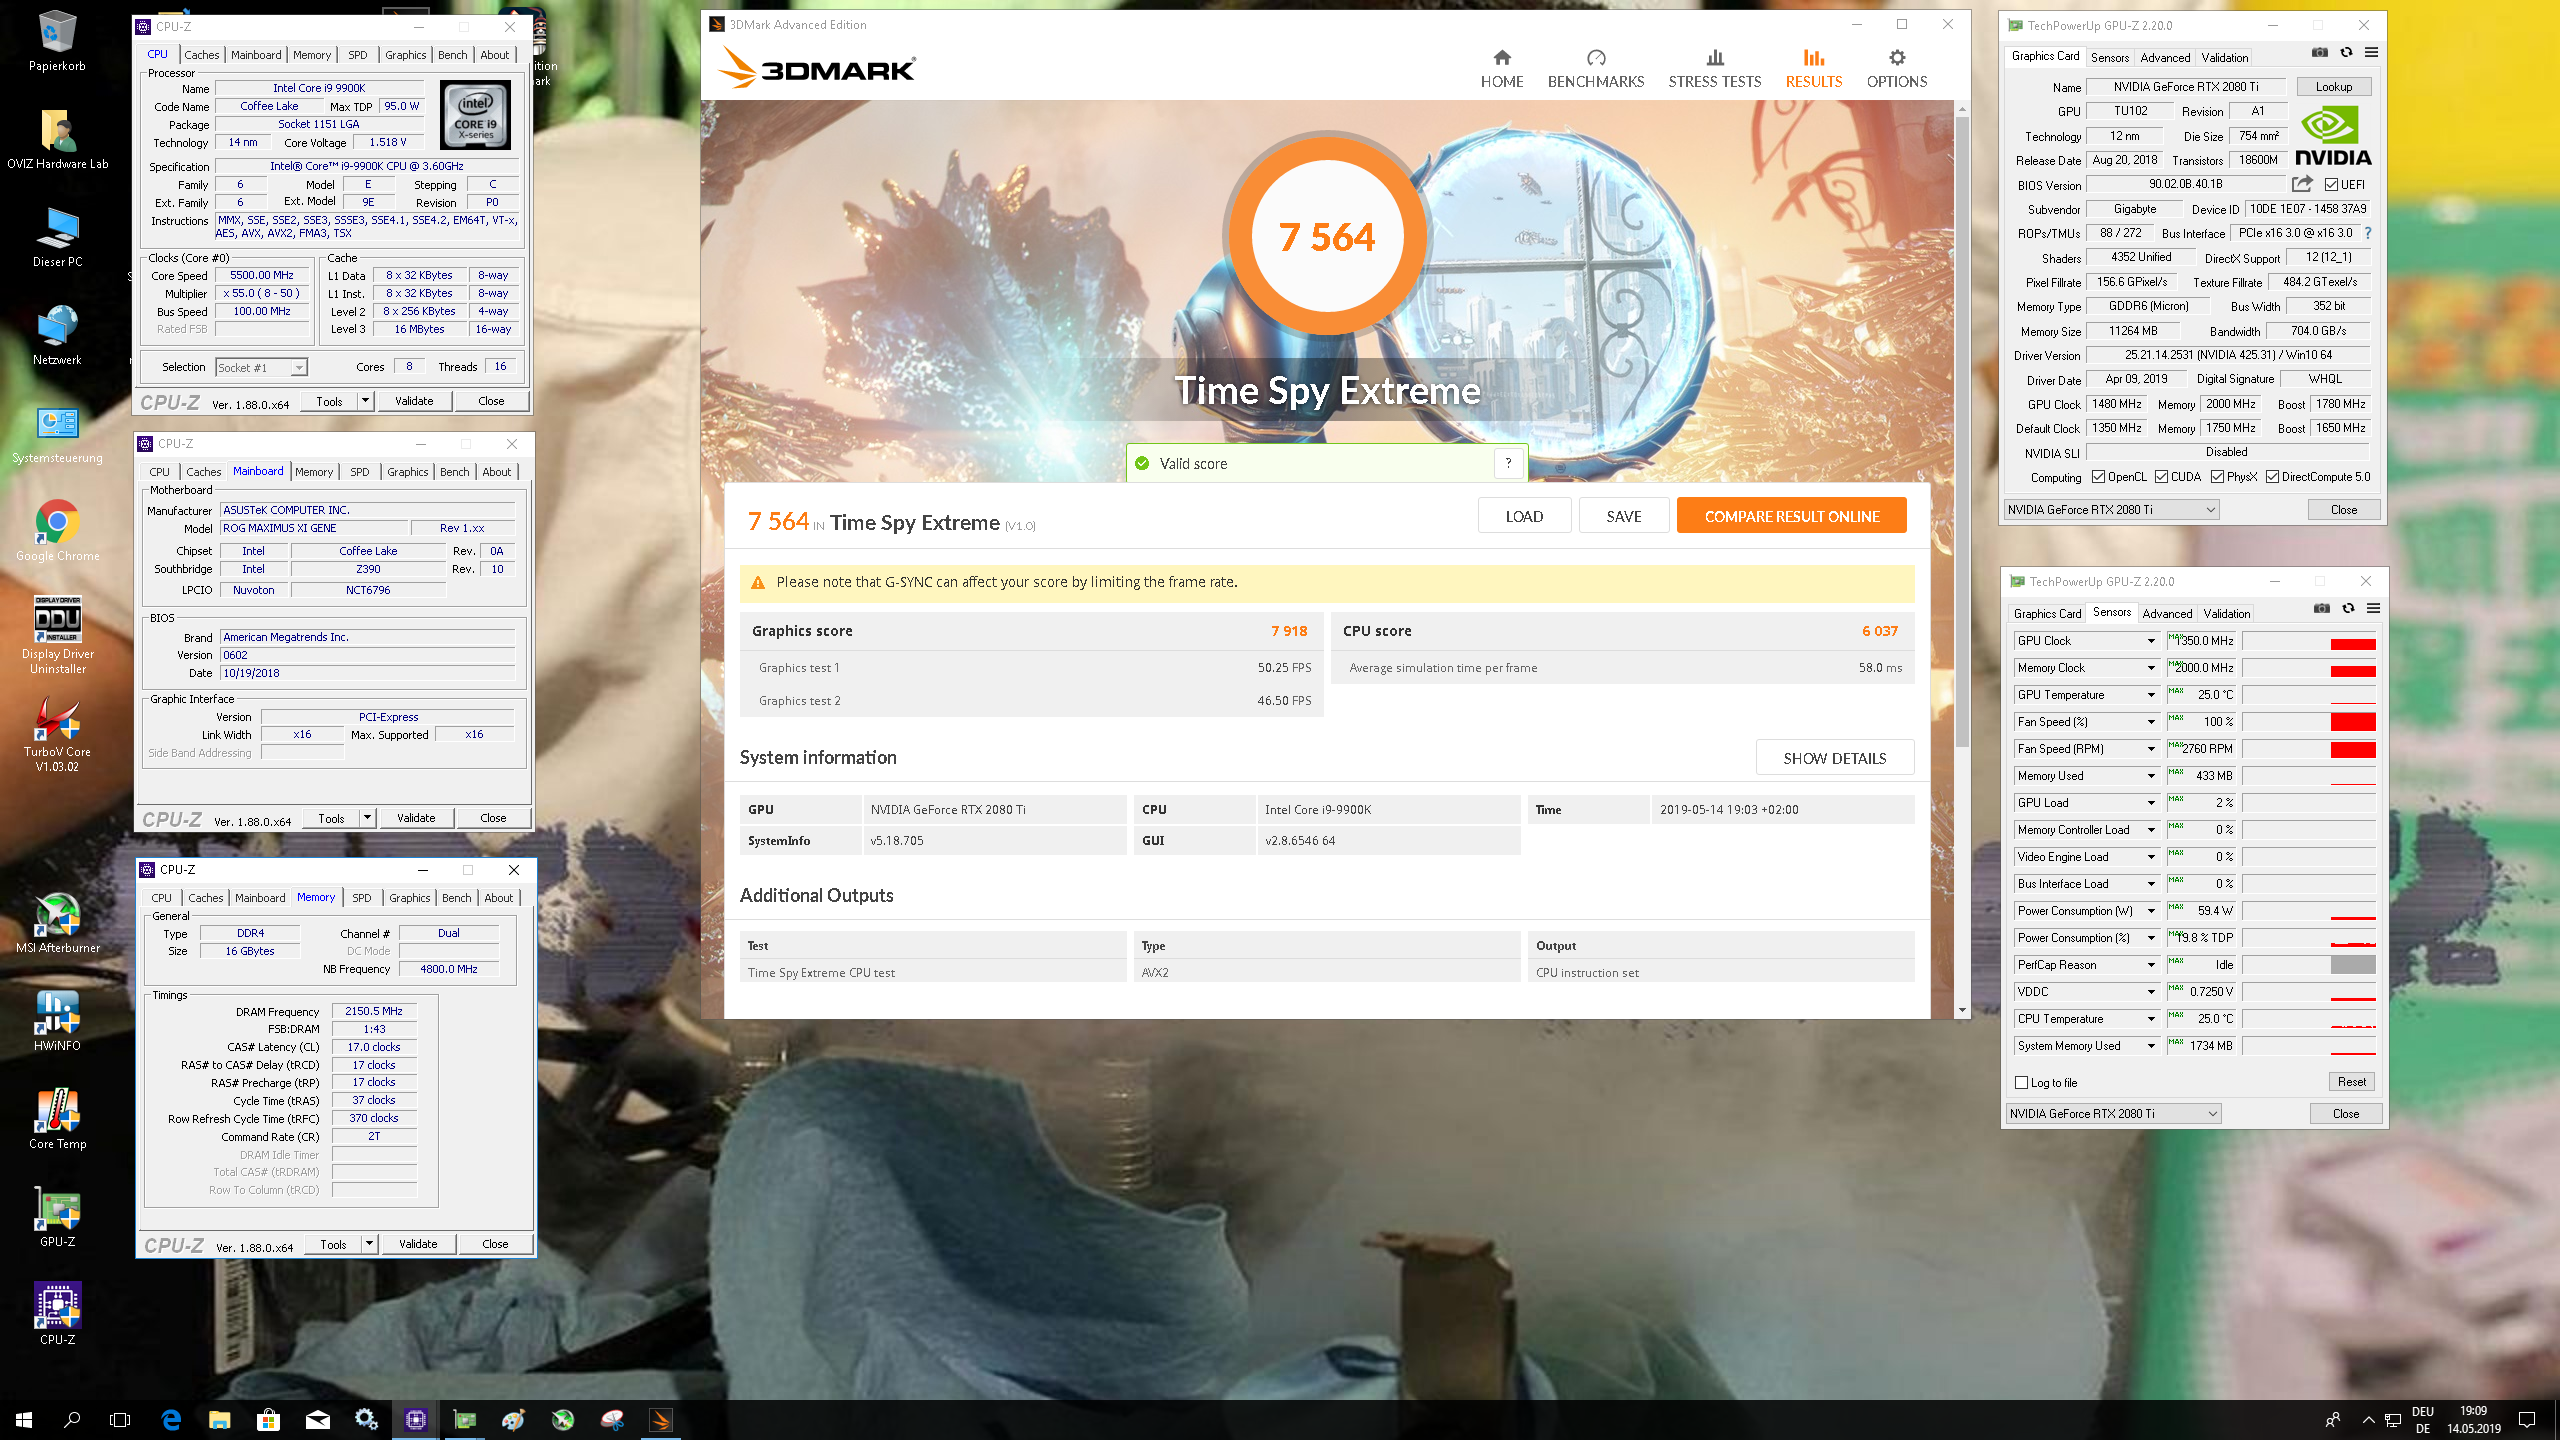Expand the Memory Clock sensor dropdown

coord(2150,668)
